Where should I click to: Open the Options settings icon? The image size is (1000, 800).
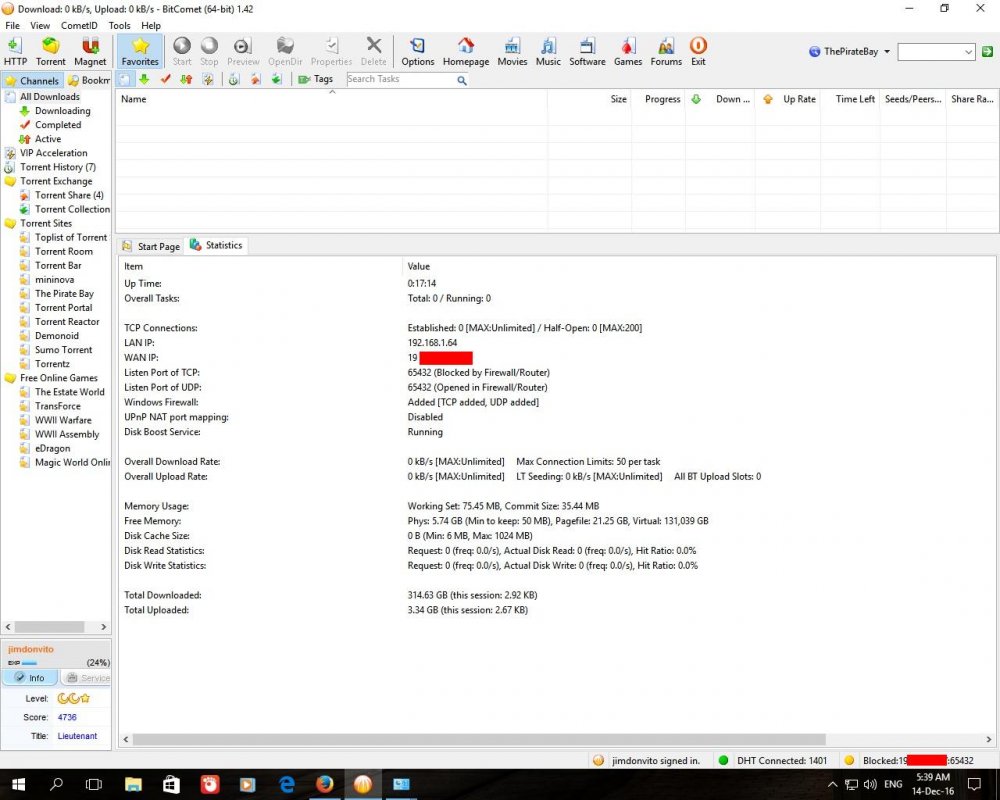(x=418, y=51)
